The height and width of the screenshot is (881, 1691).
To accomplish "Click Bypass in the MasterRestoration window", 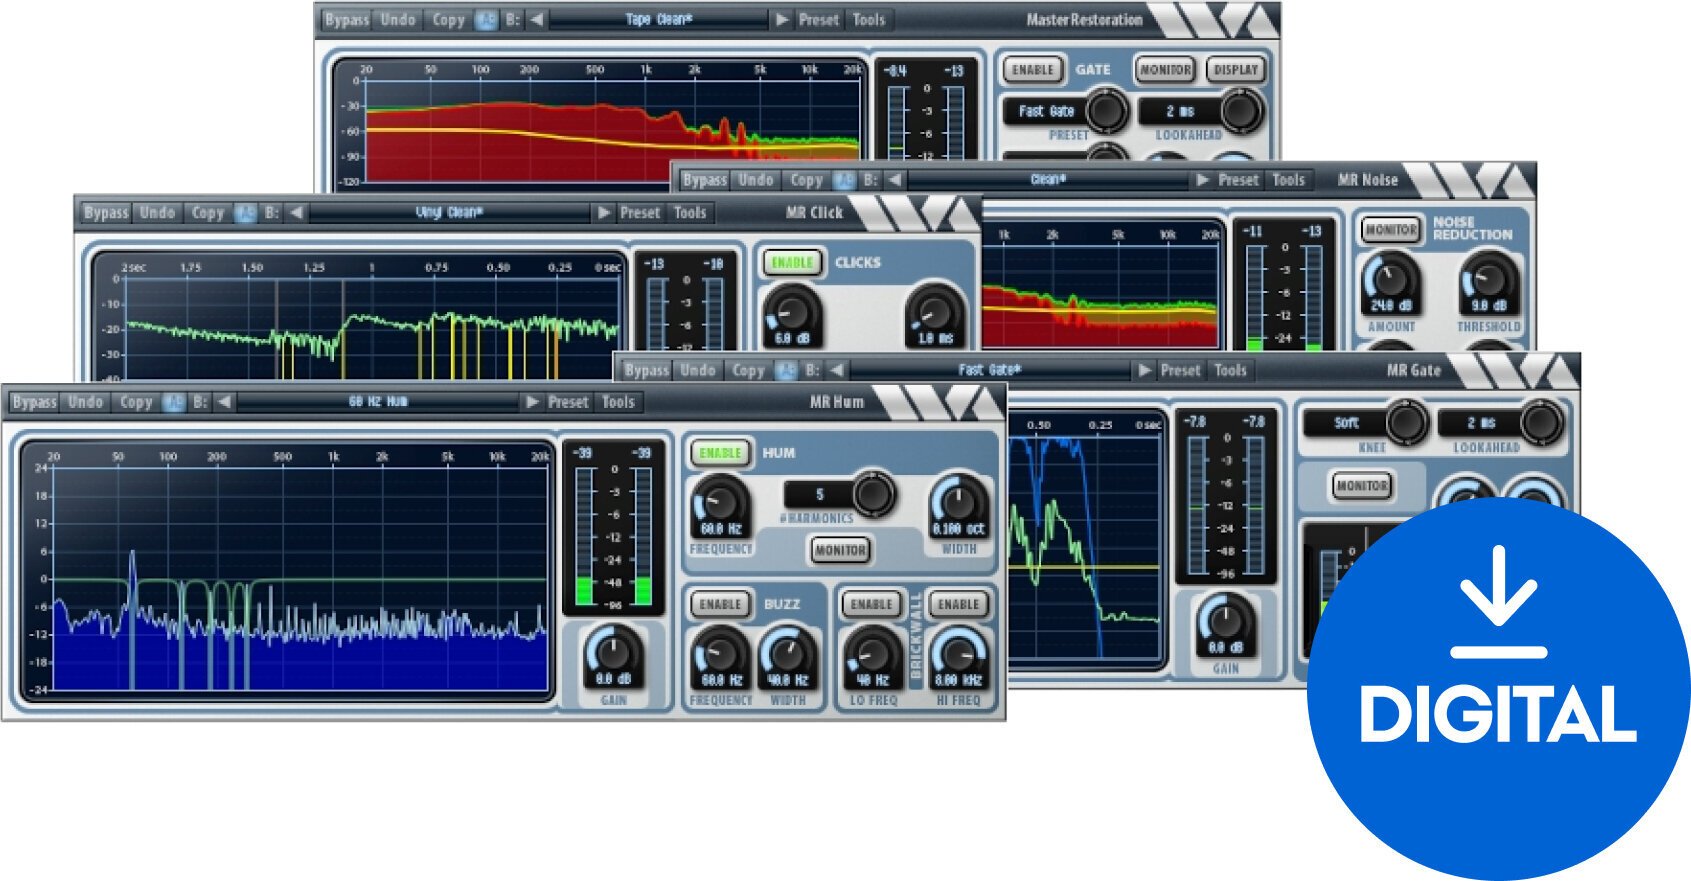I will point(346,20).
